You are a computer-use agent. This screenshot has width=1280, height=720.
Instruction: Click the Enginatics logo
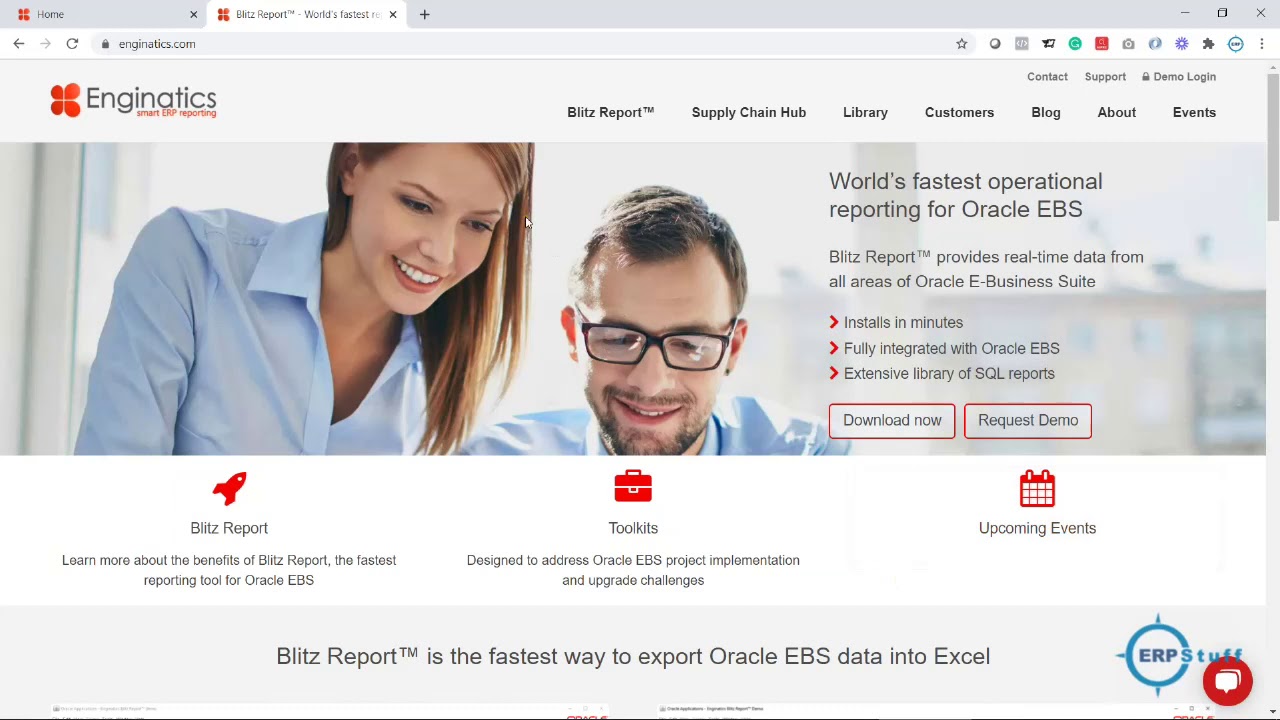tap(133, 100)
